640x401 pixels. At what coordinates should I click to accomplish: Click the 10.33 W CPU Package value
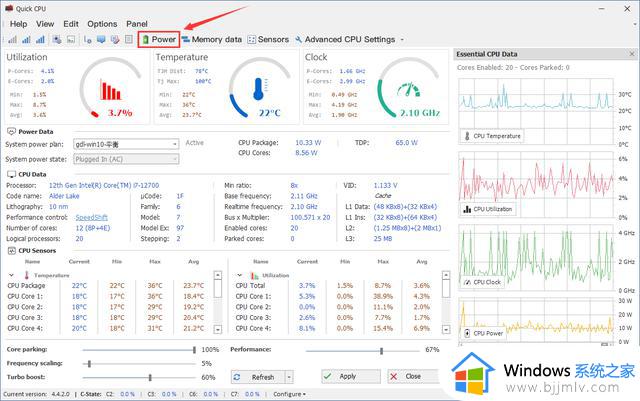[x=308, y=143]
